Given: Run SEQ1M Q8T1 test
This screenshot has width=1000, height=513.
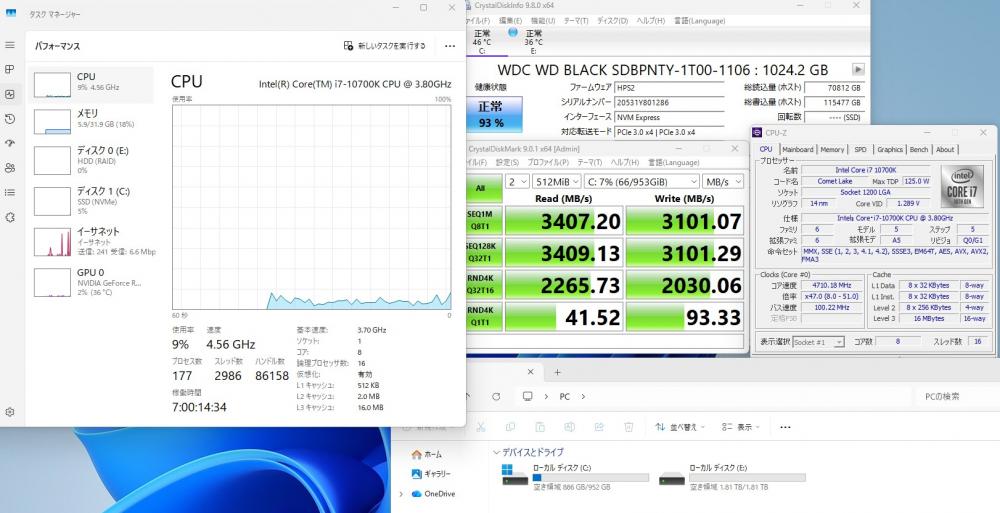Looking at the screenshot, I should 484,220.
